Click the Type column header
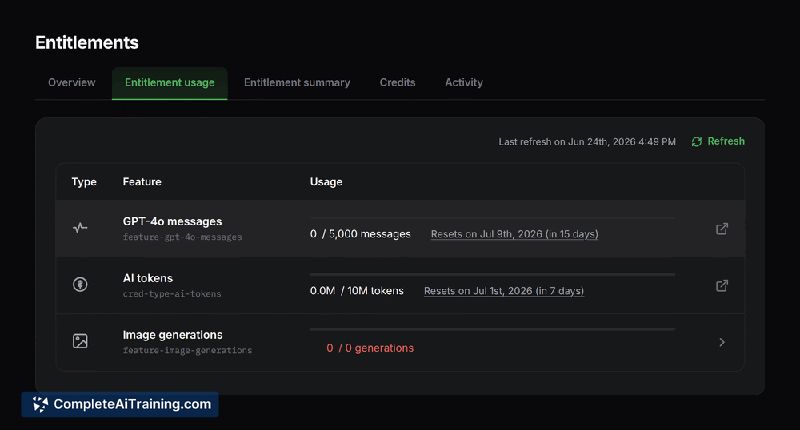The height and width of the screenshot is (430, 800). pos(84,182)
